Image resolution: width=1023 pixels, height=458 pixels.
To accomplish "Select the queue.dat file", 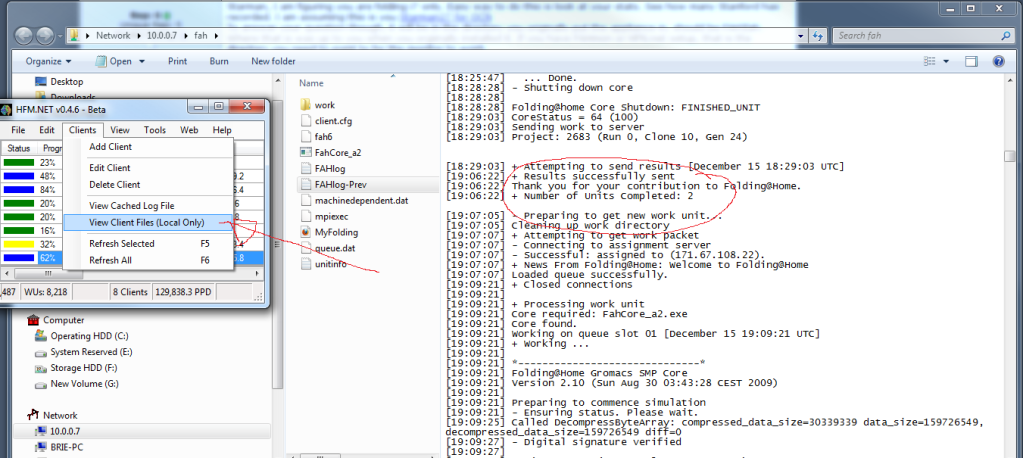I will coord(335,248).
